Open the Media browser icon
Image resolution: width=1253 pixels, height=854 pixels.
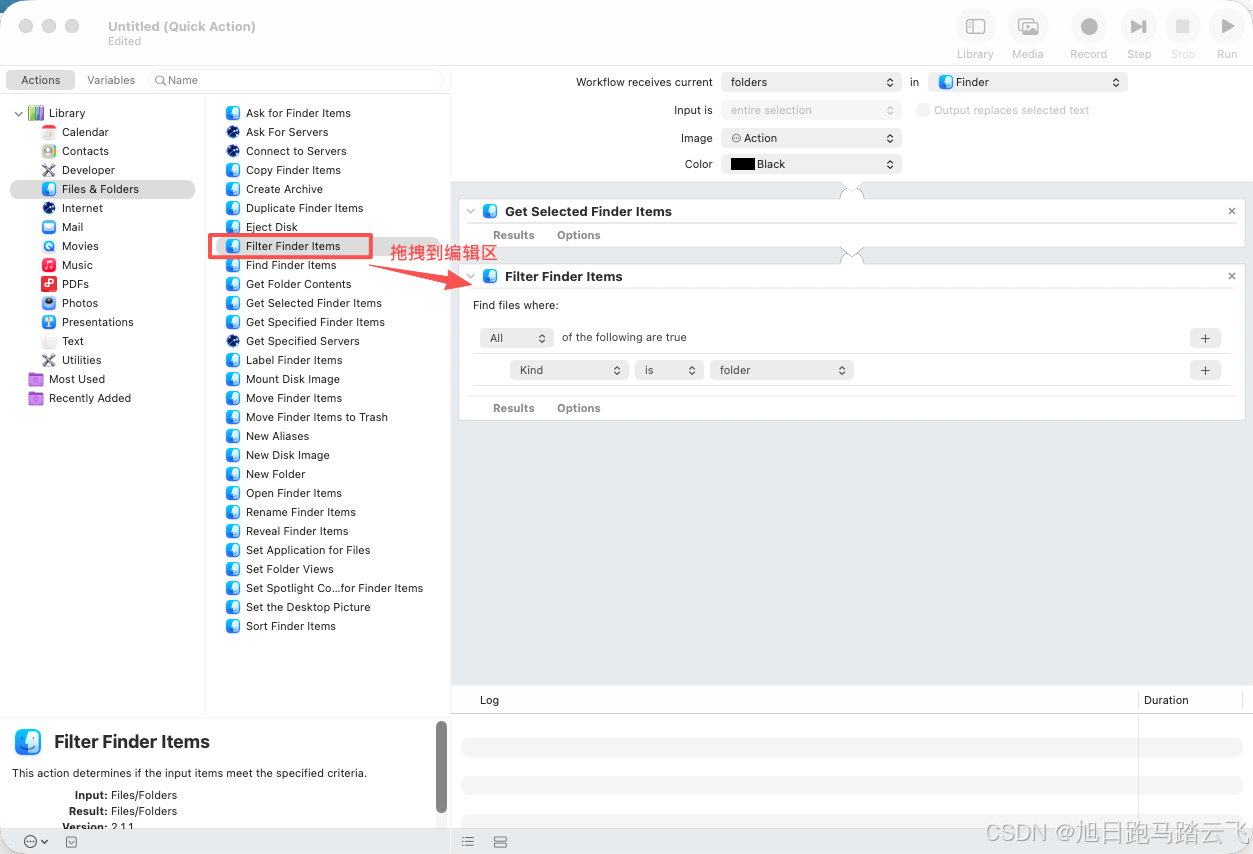[x=1027, y=27]
